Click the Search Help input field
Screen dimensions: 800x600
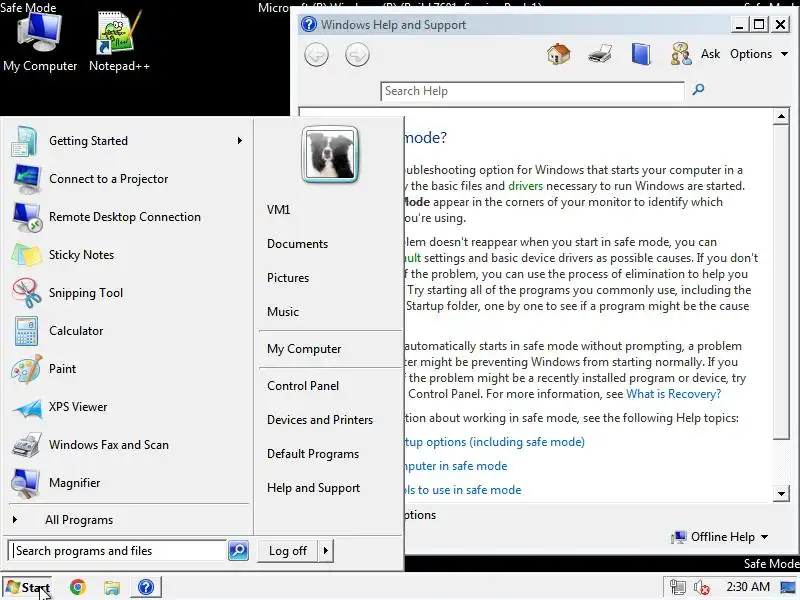pyautogui.click(x=532, y=91)
